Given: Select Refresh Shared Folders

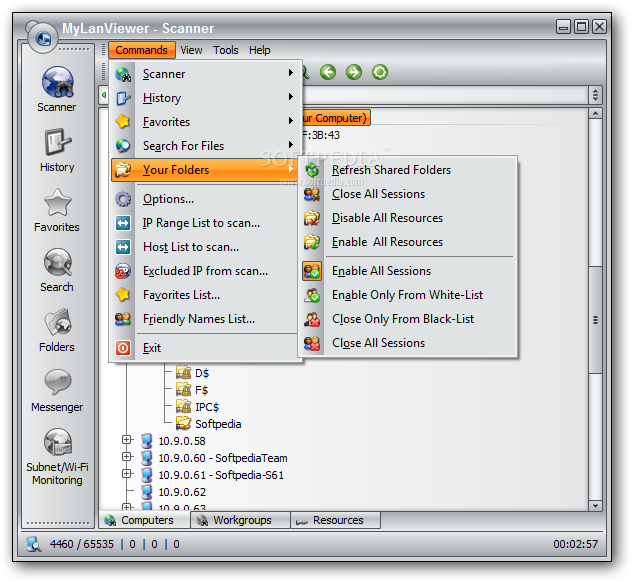Looking at the screenshot, I should pos(408,170).
